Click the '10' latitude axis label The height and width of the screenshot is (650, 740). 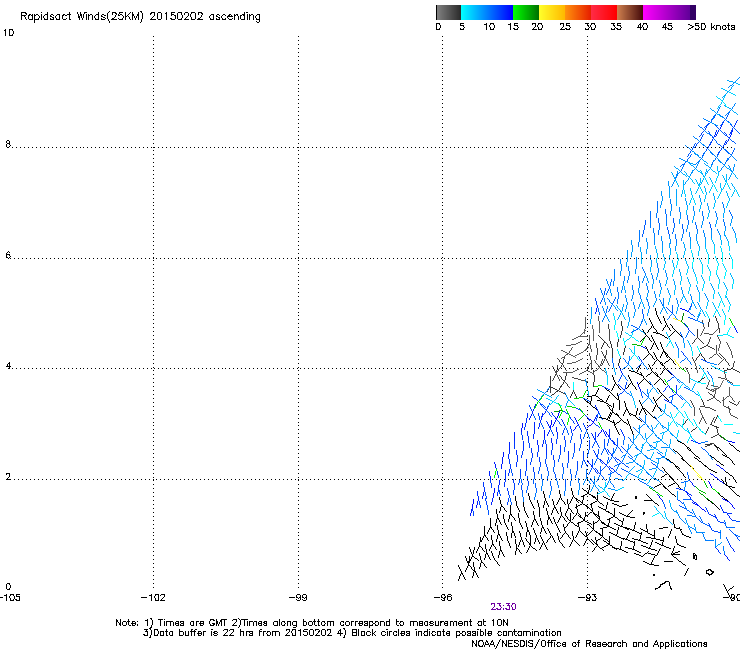click(8, 33)
